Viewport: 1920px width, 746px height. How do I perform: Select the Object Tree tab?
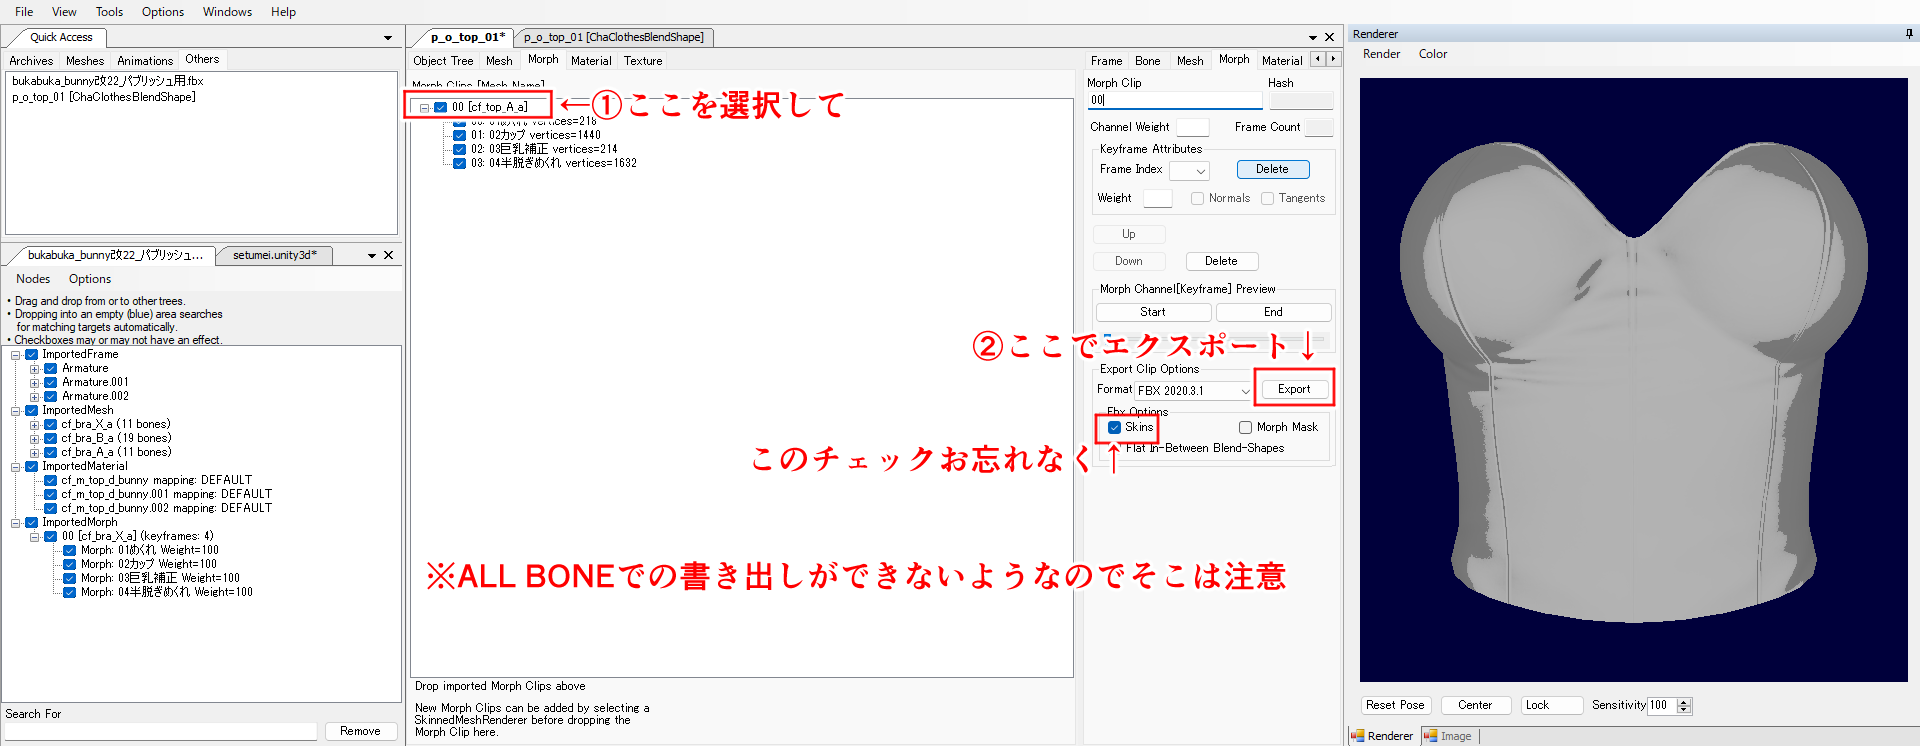pos(443,61)
